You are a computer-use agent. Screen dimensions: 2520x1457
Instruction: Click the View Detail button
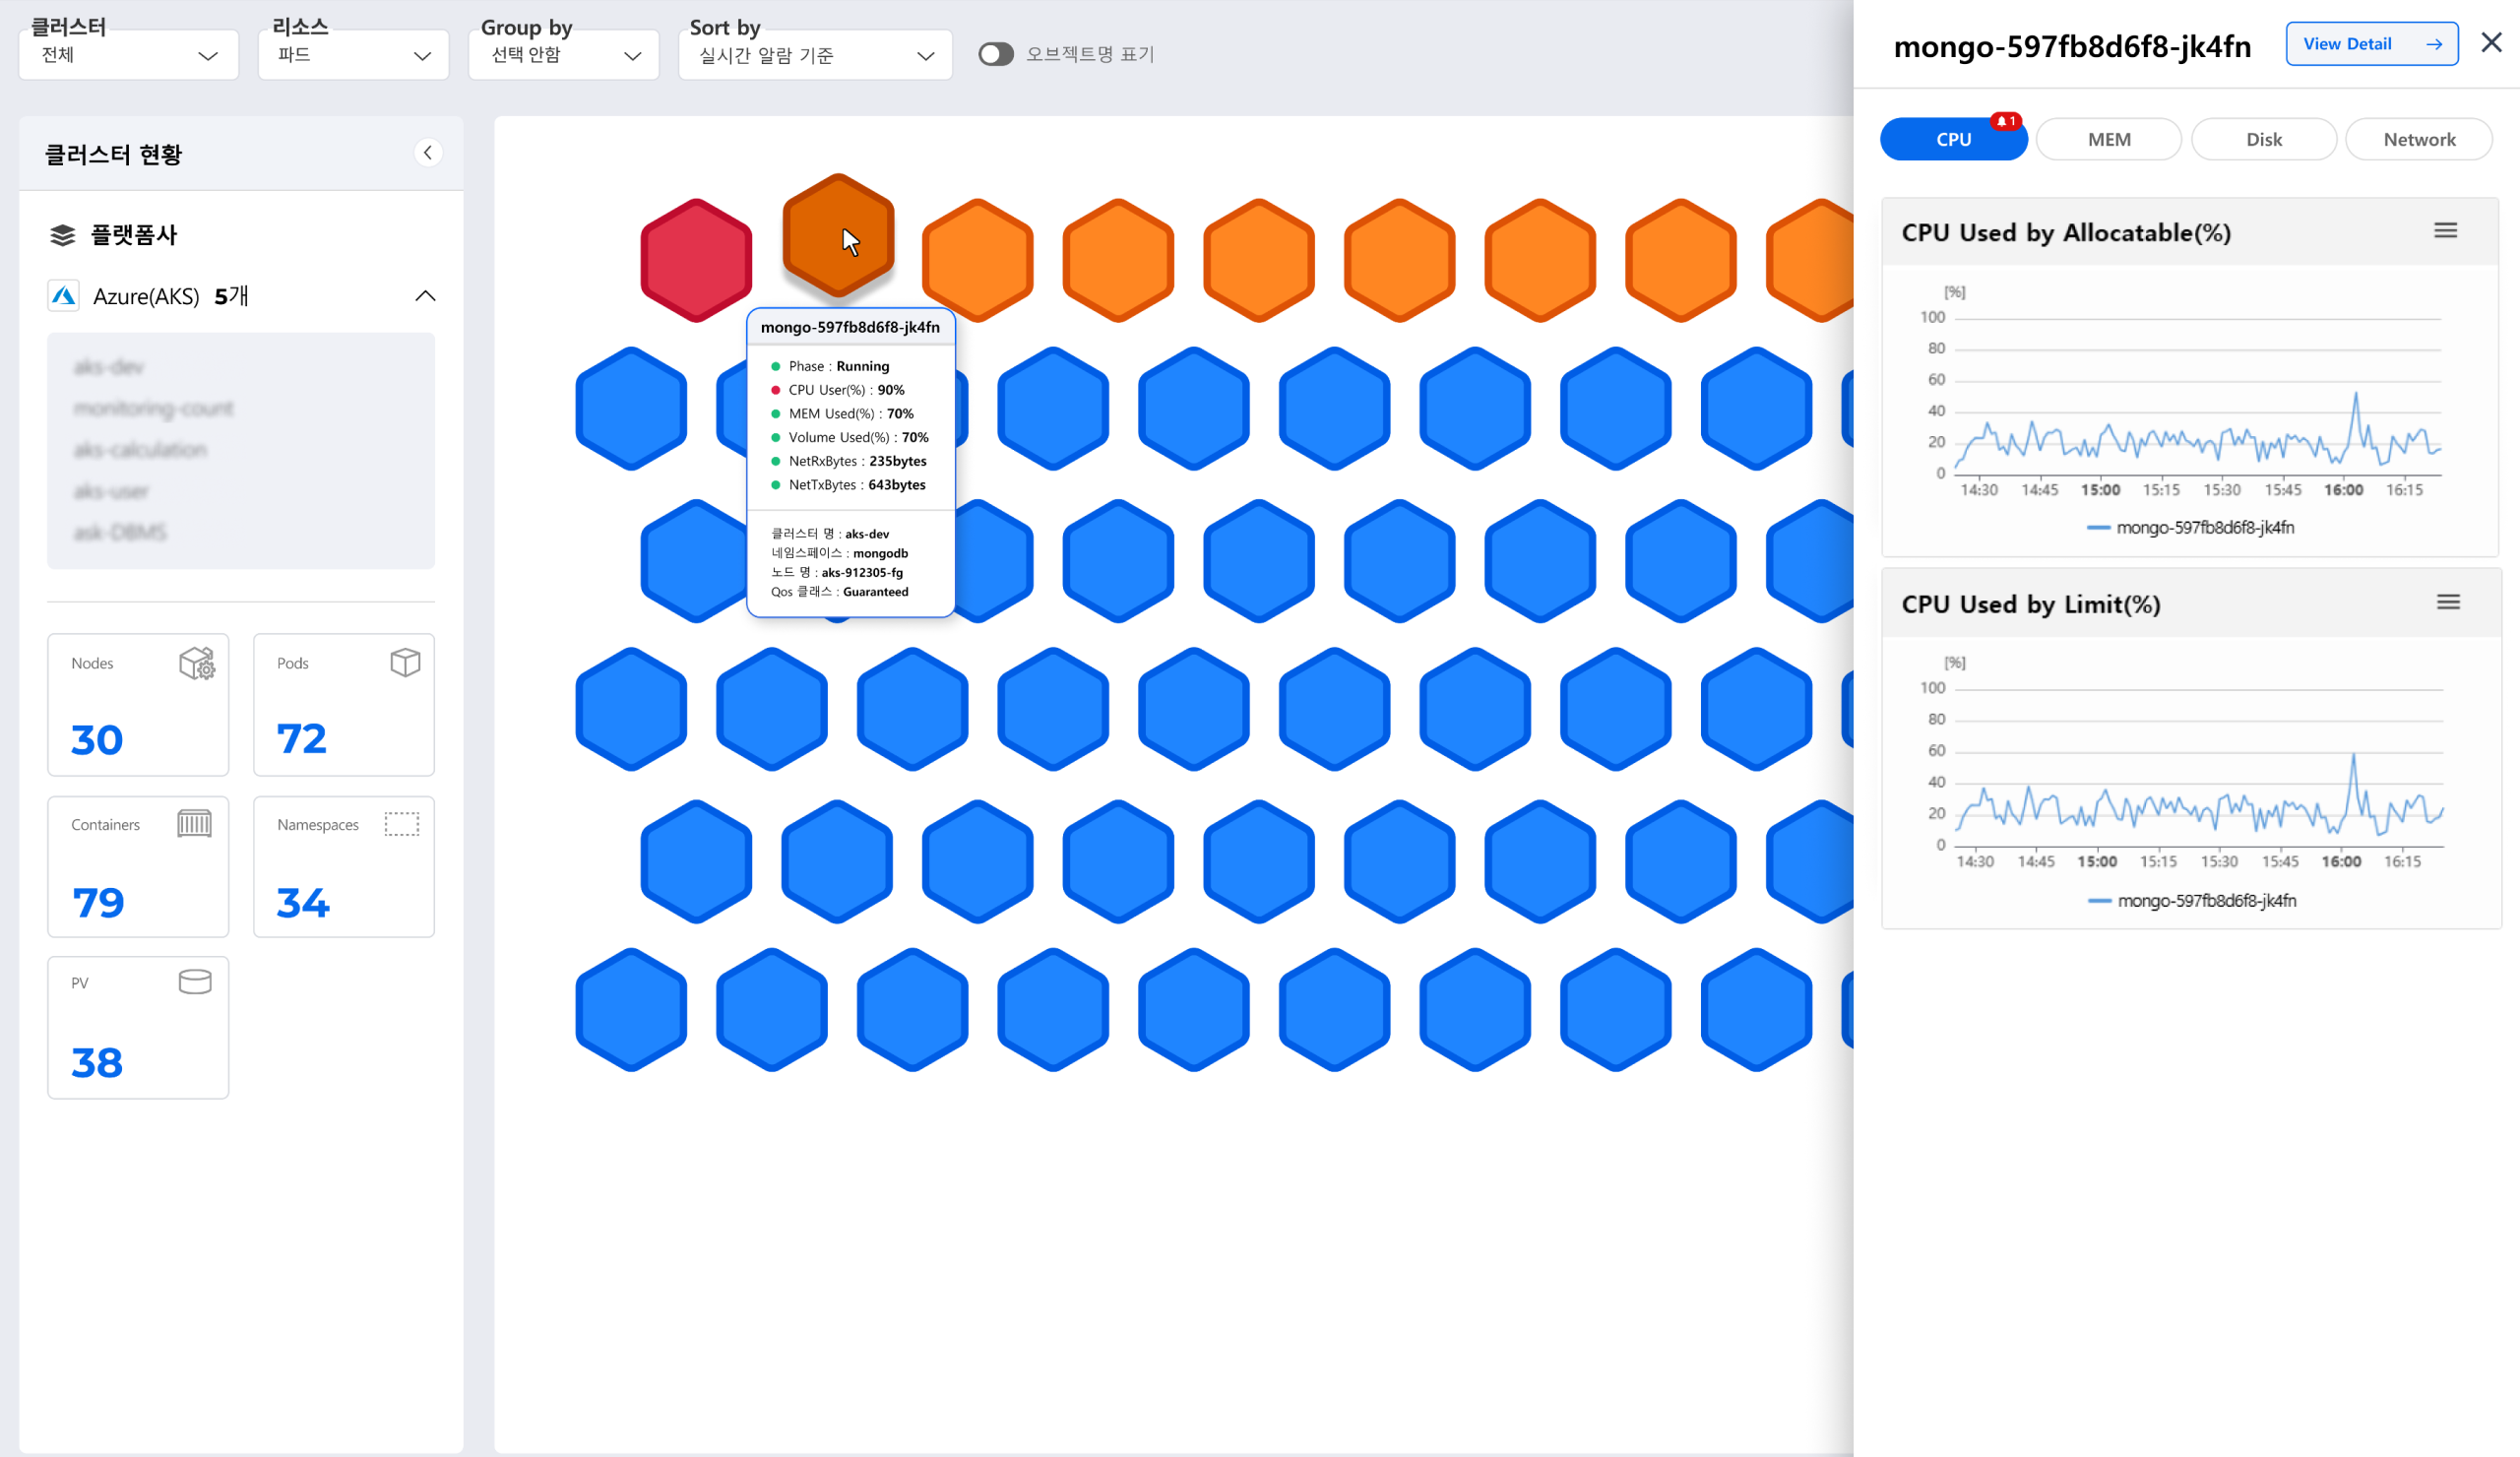(x=2371, y=44)
